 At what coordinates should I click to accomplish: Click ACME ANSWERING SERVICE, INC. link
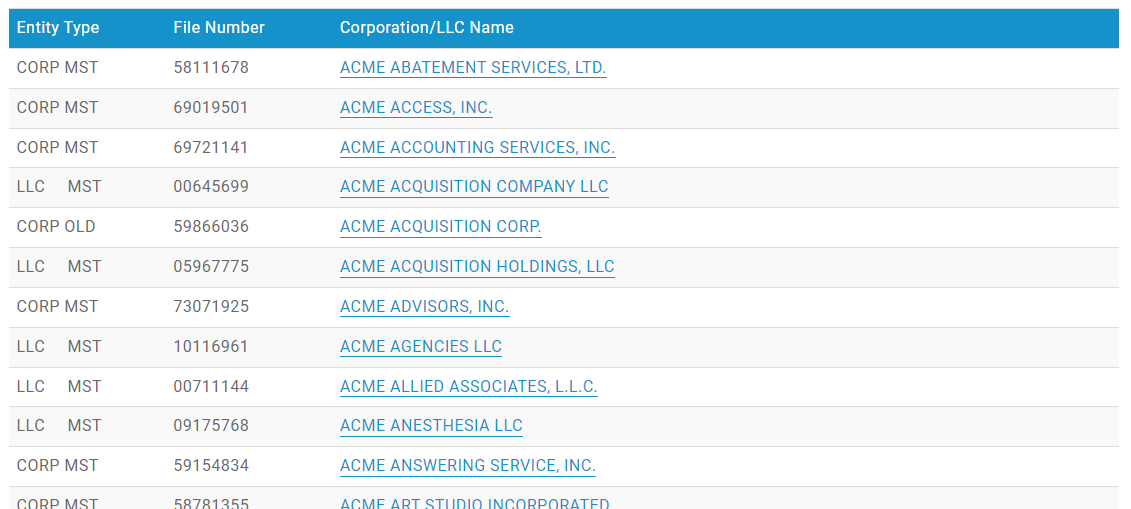coord(467,466)
